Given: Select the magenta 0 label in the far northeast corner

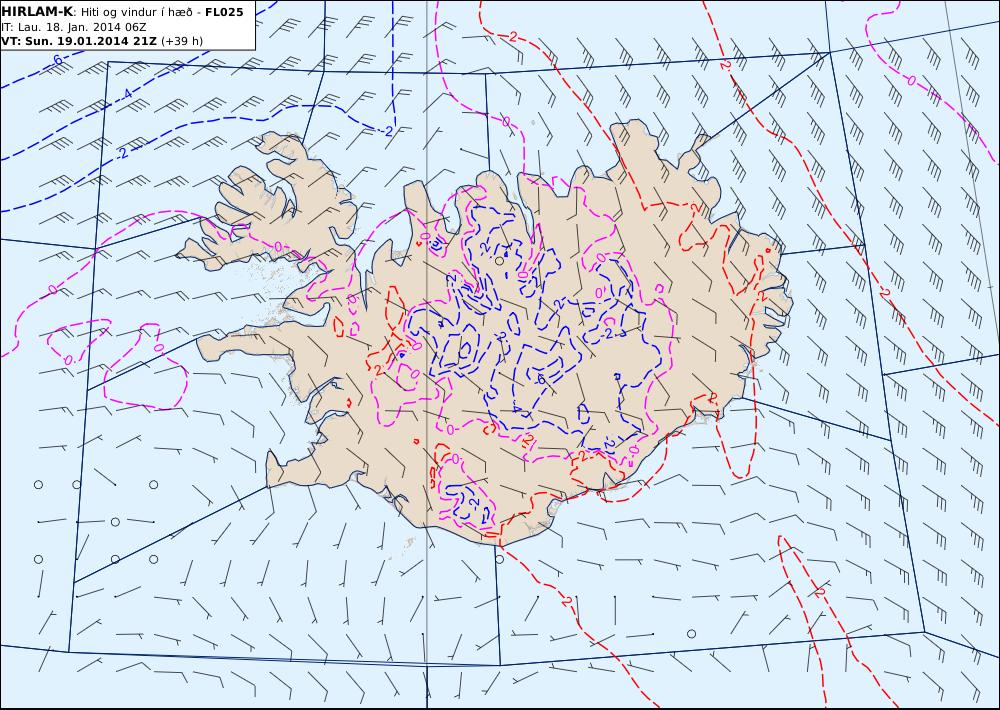Looking at the screenshot, I should coord(911,80).
